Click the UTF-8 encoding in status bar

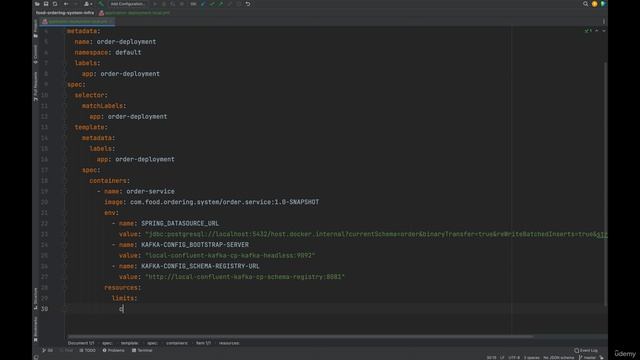[x=514, y=358]
